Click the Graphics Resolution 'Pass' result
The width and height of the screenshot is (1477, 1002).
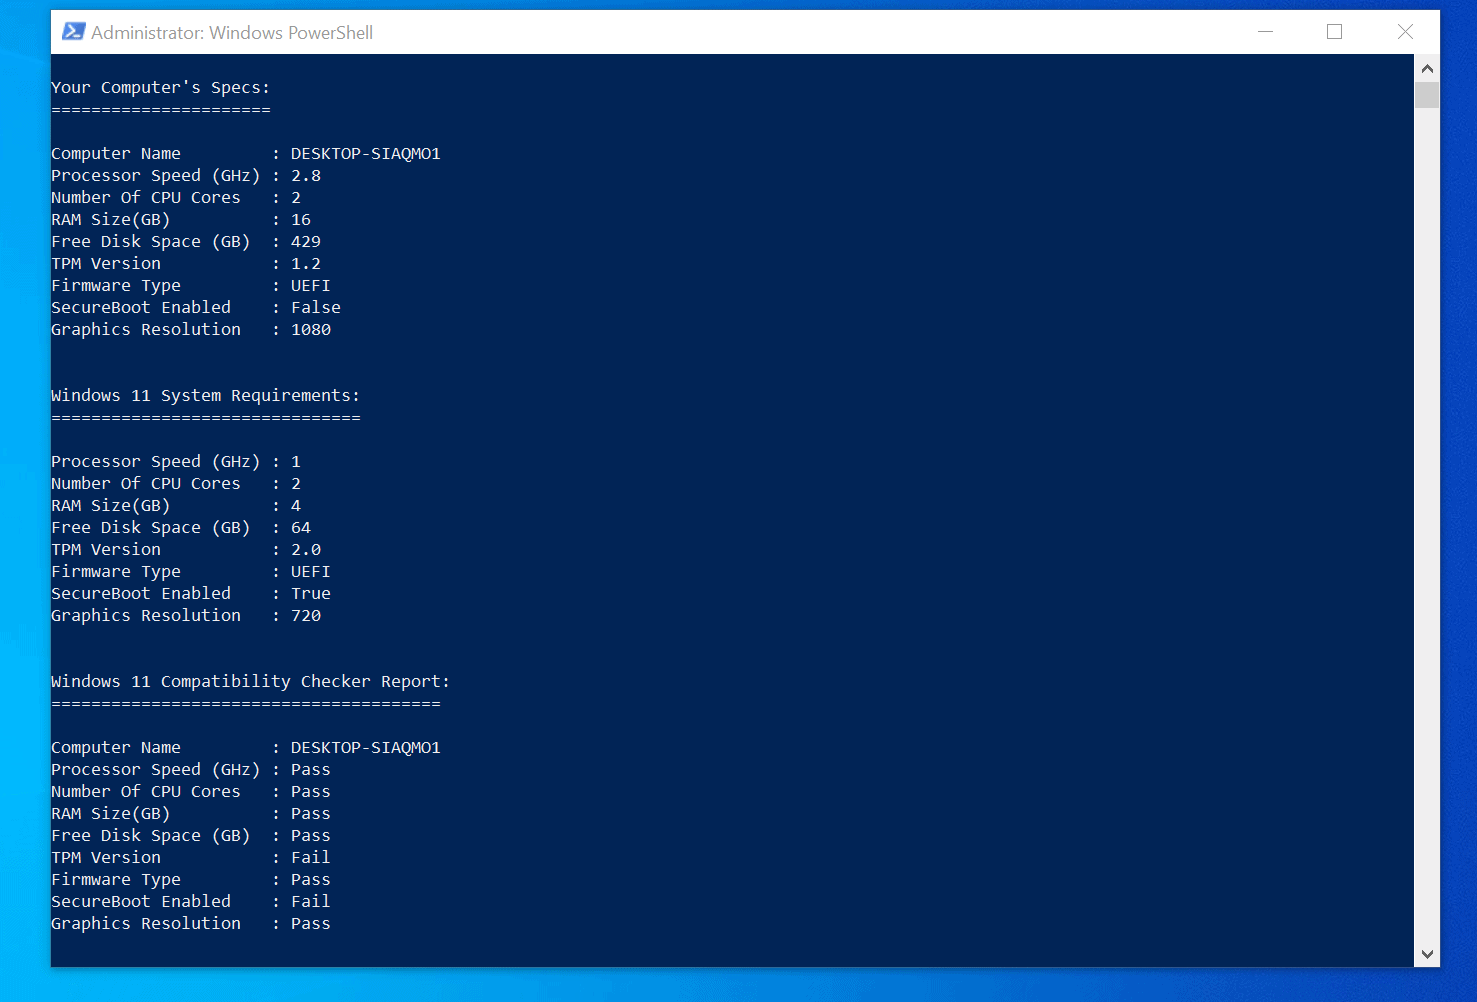point(311,924)
